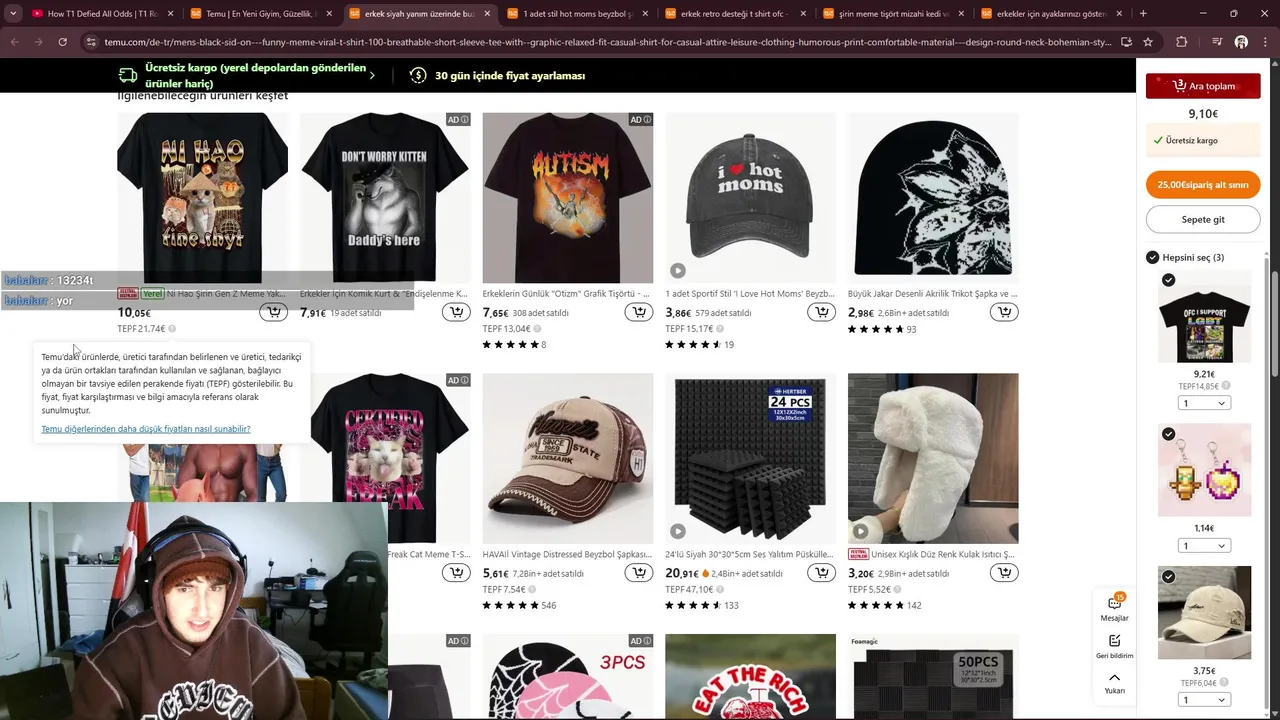Open quantity dropdown for the 9,21€ t-shirt
Image resolution: width=1280 pixels, height=720 pixels.
click(x=1204, y=403)
